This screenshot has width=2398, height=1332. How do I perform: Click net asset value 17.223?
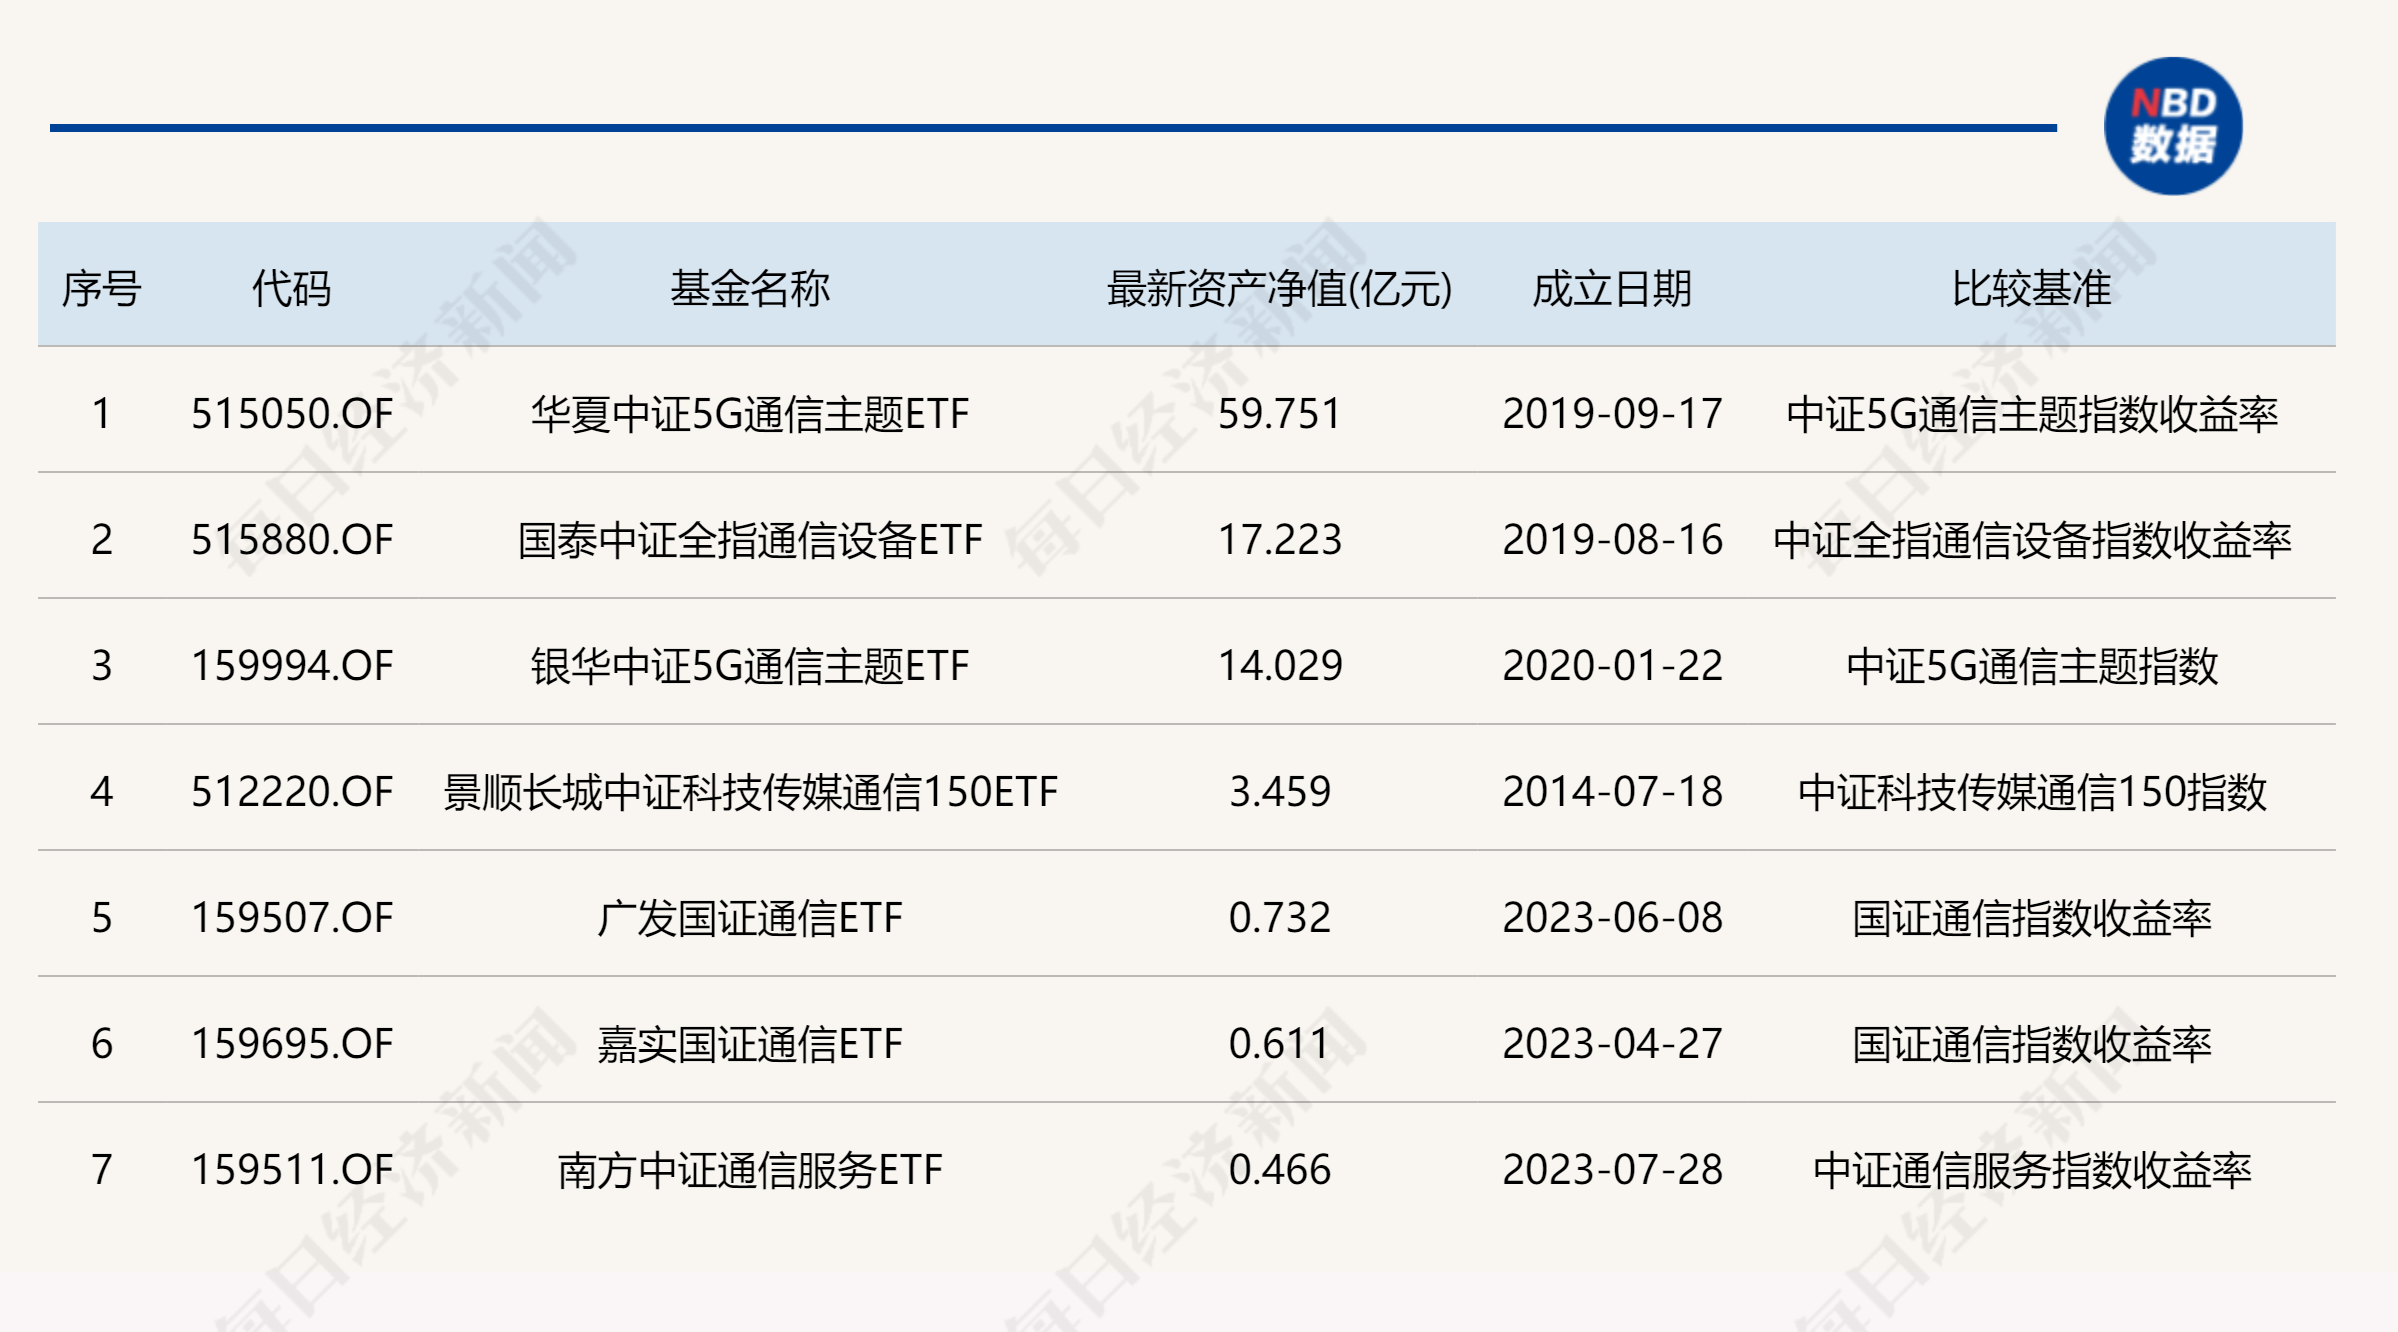click(x=1279, y=540)
